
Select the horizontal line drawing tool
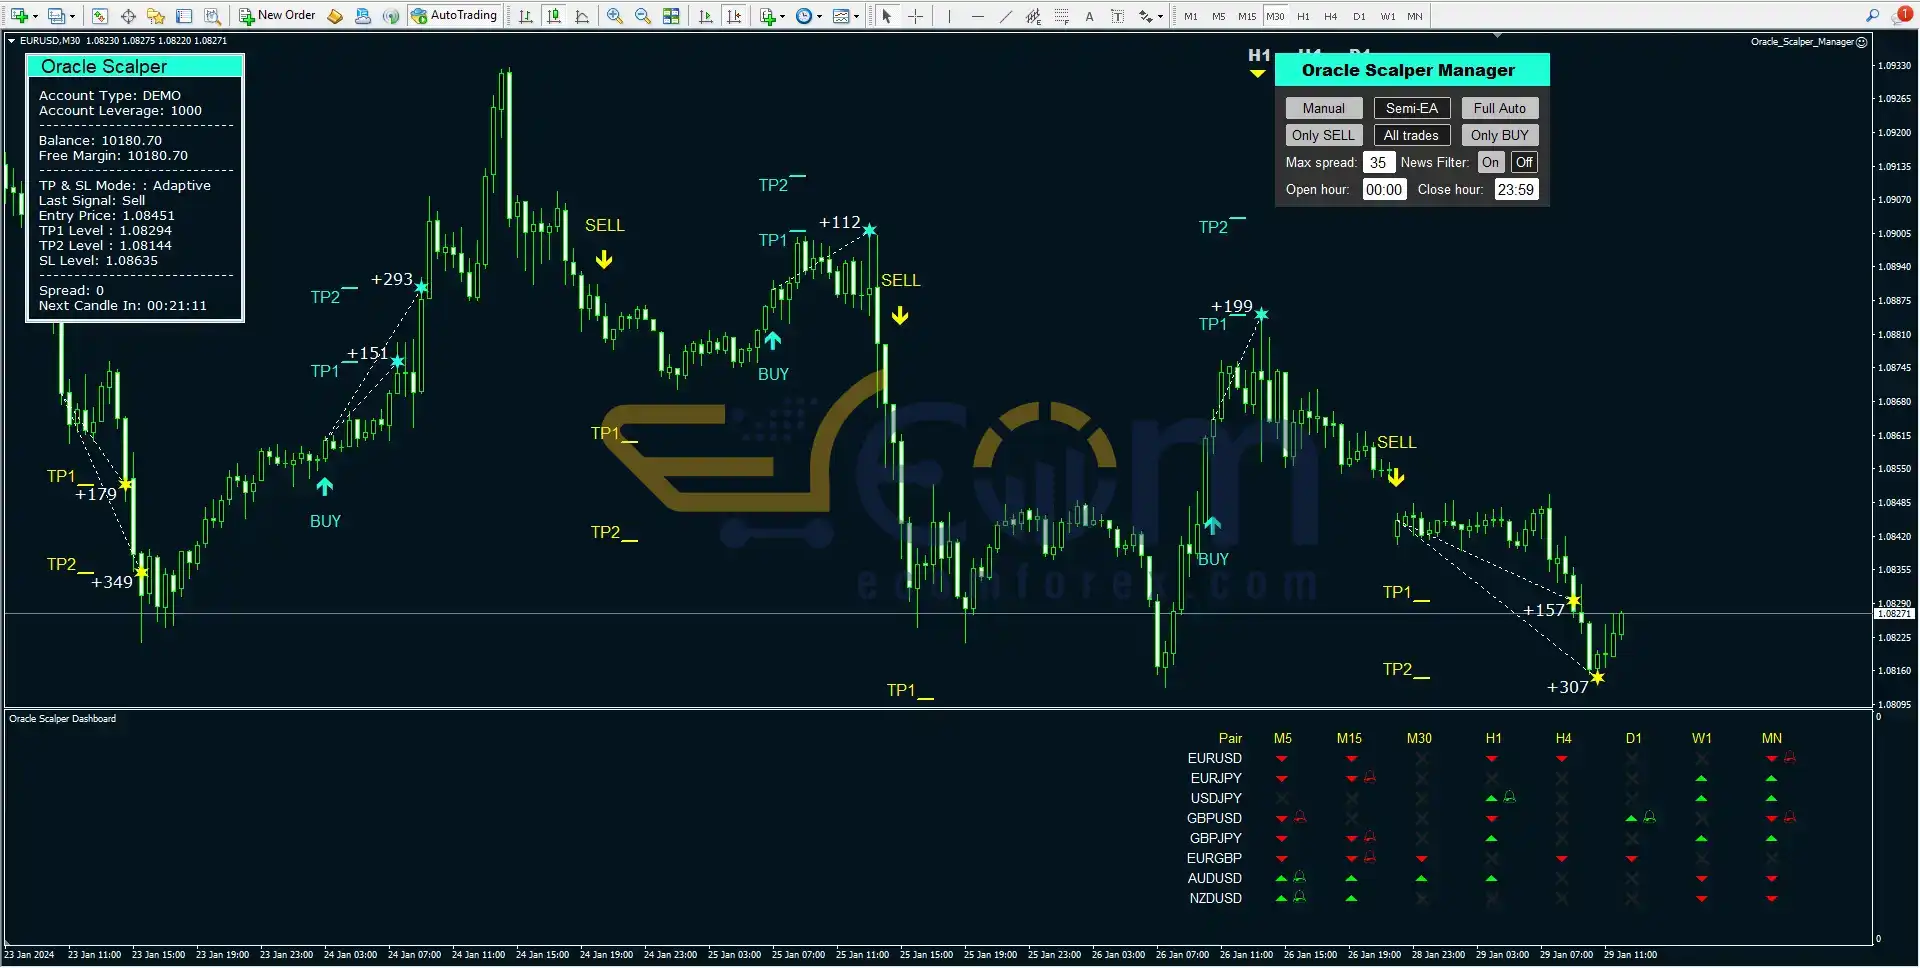pyautogui.click(x=977, y=16)
